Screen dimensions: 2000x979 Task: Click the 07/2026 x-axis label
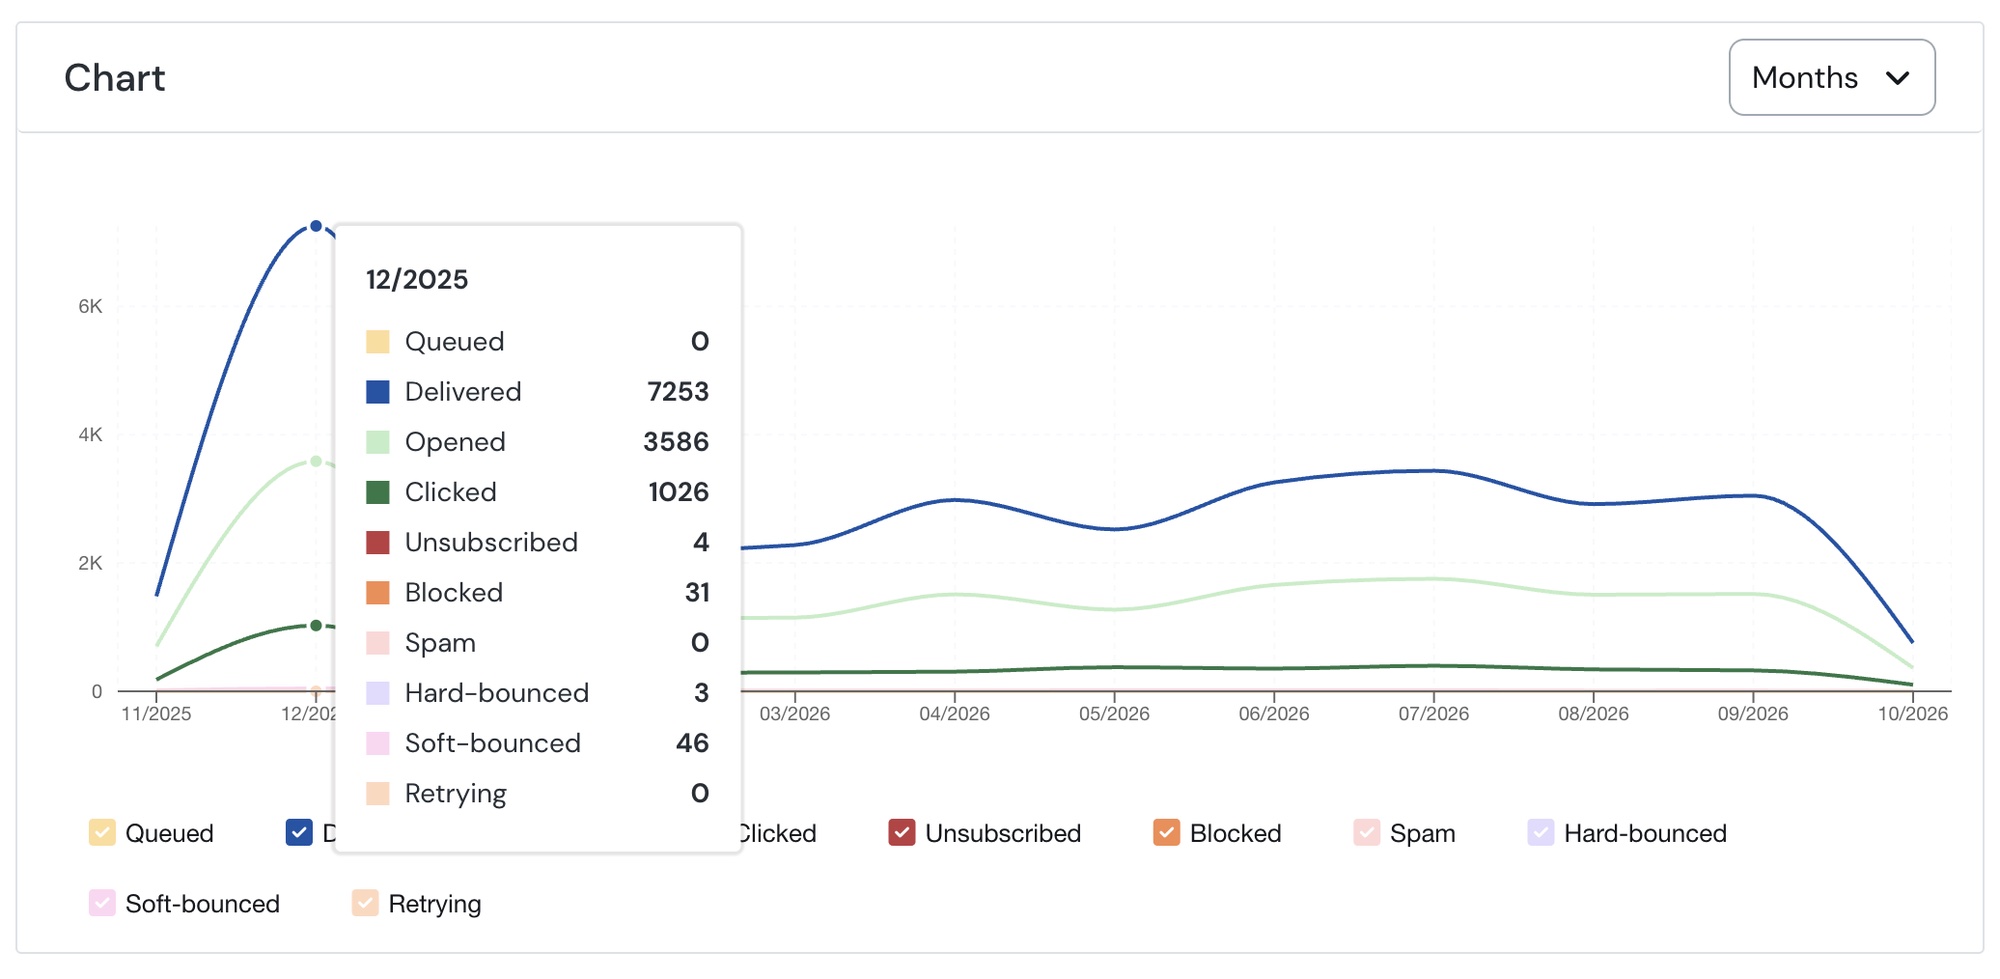click(x=1434, y=714)
